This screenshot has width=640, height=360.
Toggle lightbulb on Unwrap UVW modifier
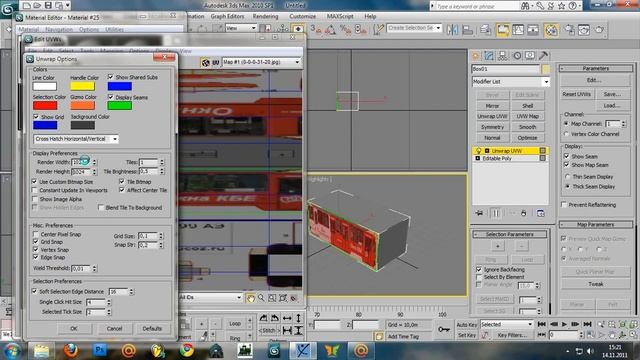coord(478,151)
